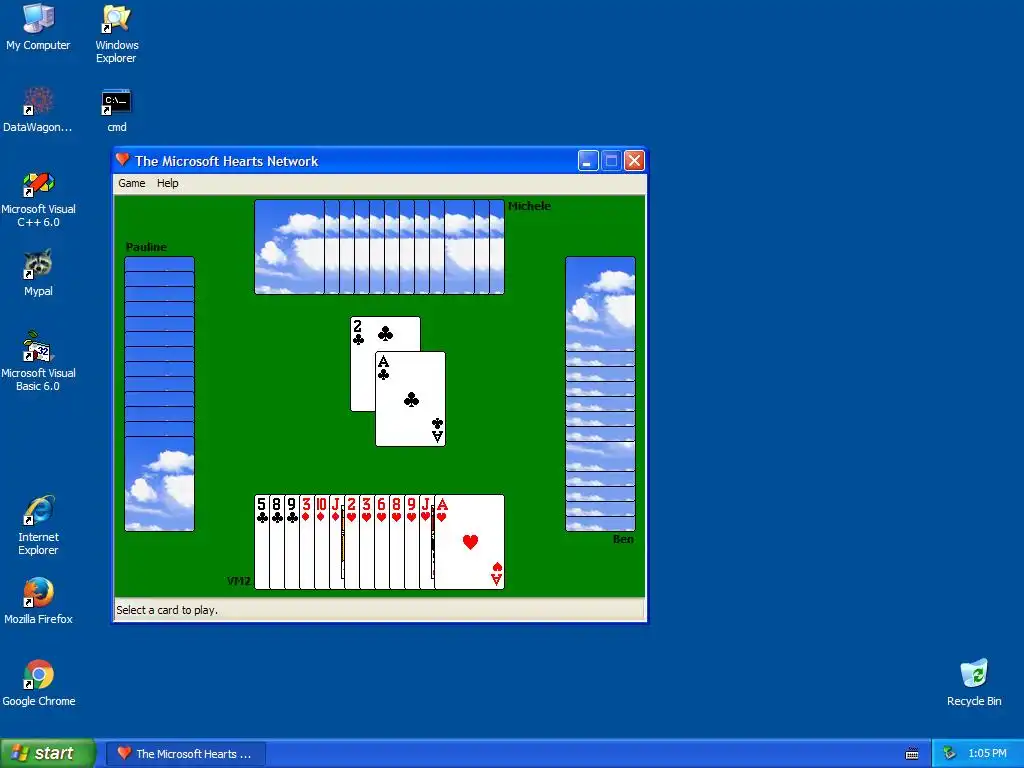The width and height of the screenshot is (1024, 768).
Task: Select the Microsoft Visual Basic 6.0 icon
Action: click(x=38, y=362)
